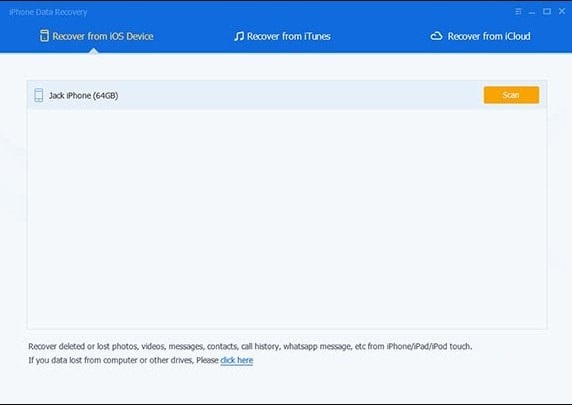This screenshot has height=405, width=572.
Task: Click the empty area of the device list
Action: 287,219
